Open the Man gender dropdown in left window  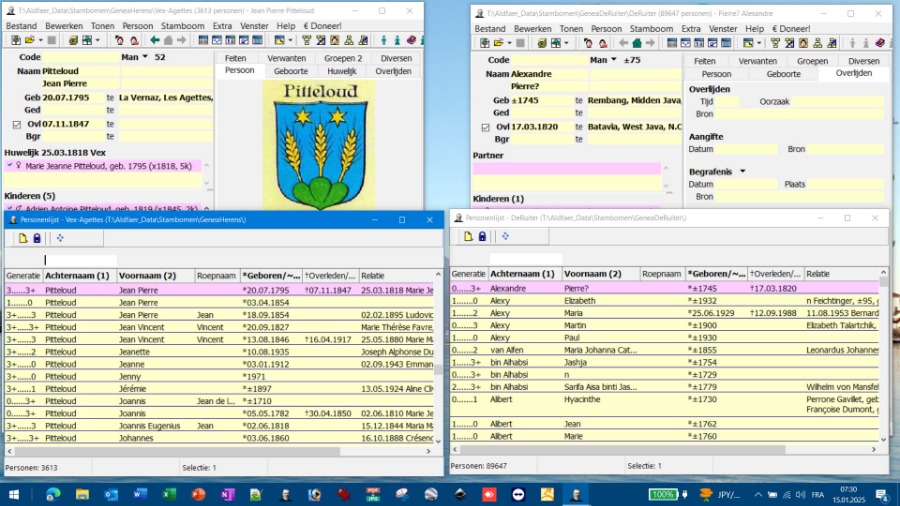click(144, 58)
